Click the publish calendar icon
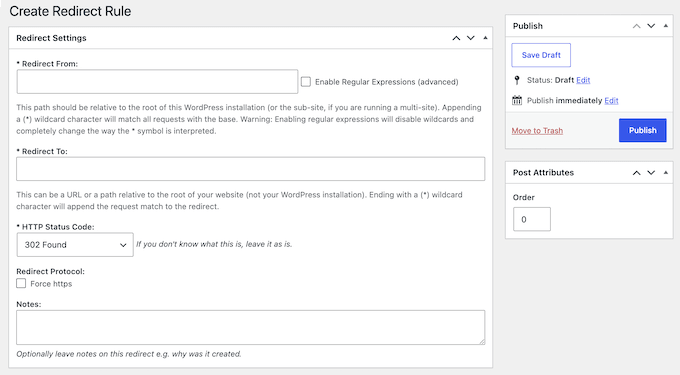Viewport: 680px width, 375px height. [517, 101]
